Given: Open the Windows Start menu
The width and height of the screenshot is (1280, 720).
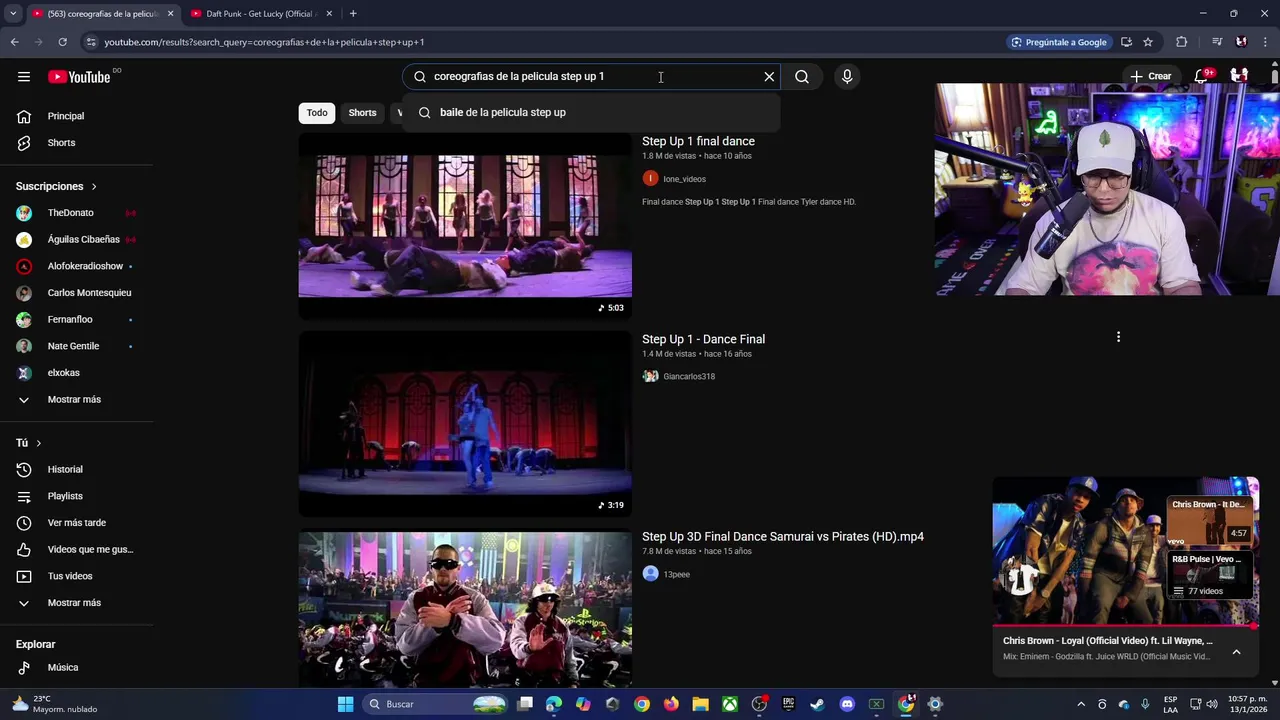Looking at the screenshot, I should coord(345,704).
